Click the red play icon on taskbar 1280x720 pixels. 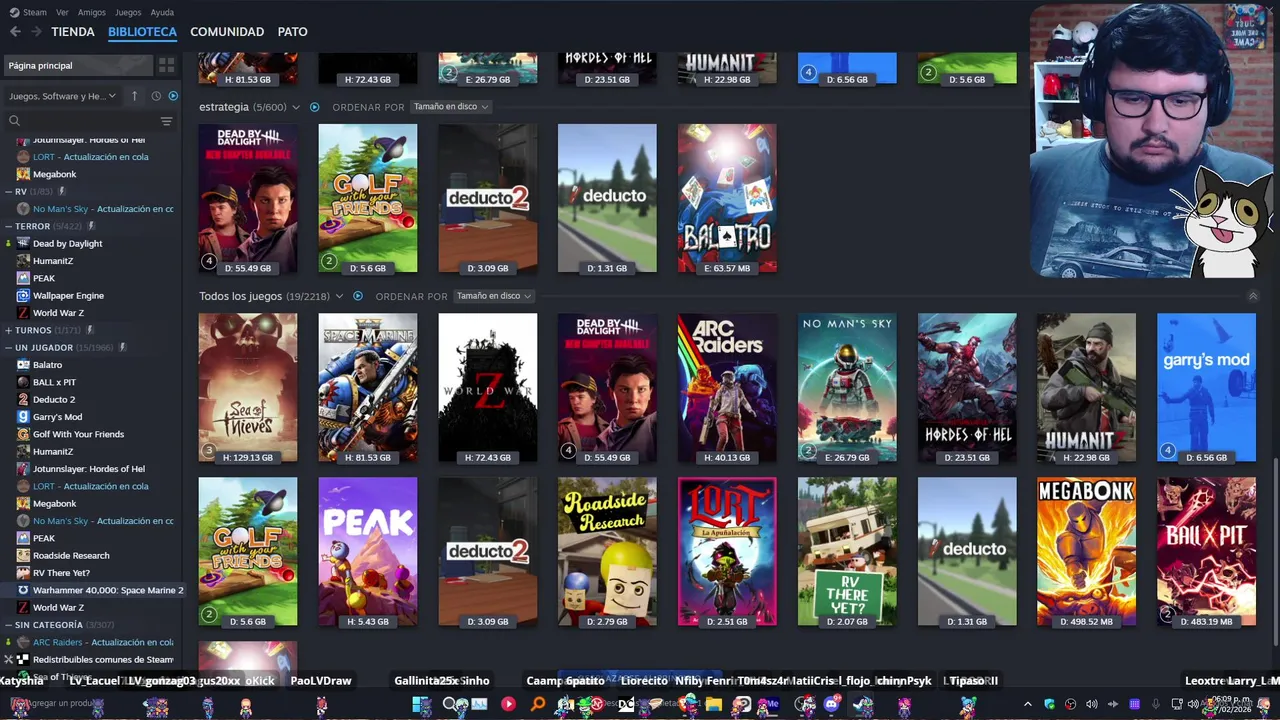point(508,705)
